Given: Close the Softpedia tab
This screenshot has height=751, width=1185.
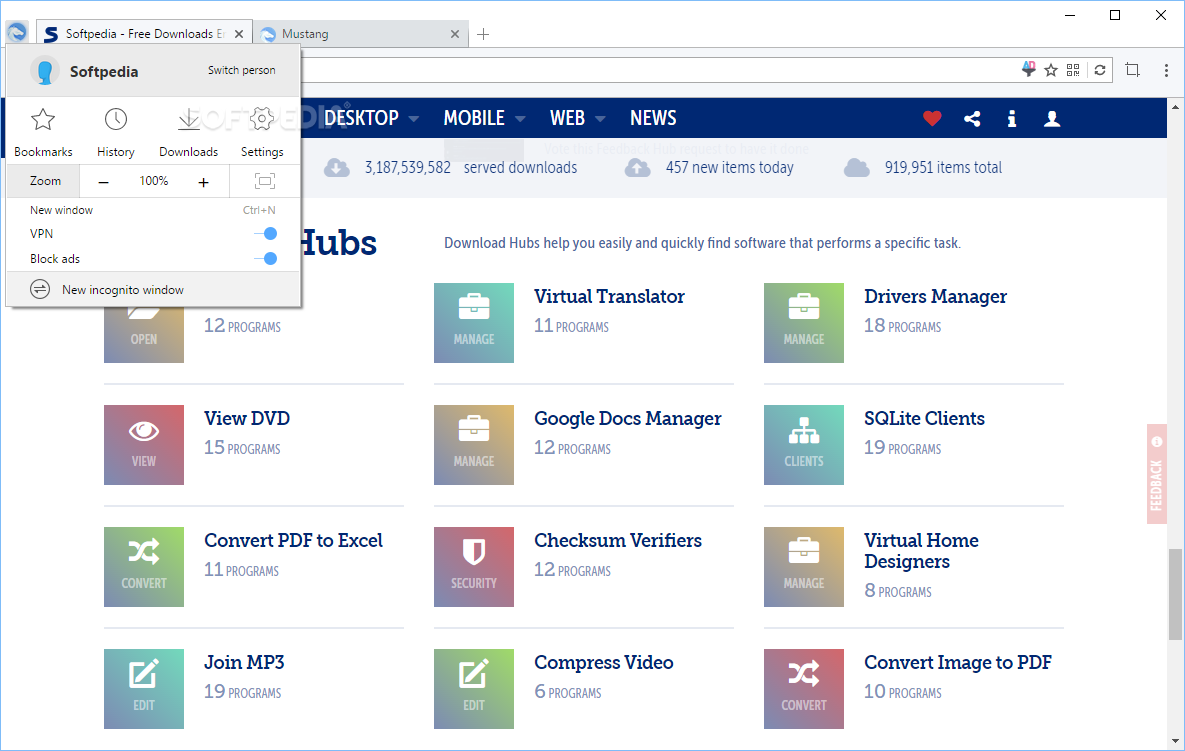Looking at the screenshot, I should tap(239, 34).
